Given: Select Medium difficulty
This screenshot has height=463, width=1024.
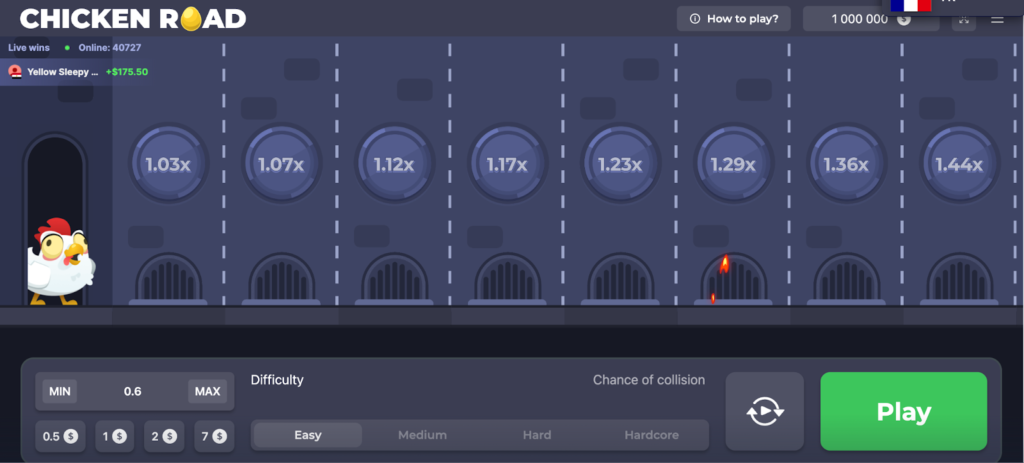Looking at the screenshot, I should (422, 435).
